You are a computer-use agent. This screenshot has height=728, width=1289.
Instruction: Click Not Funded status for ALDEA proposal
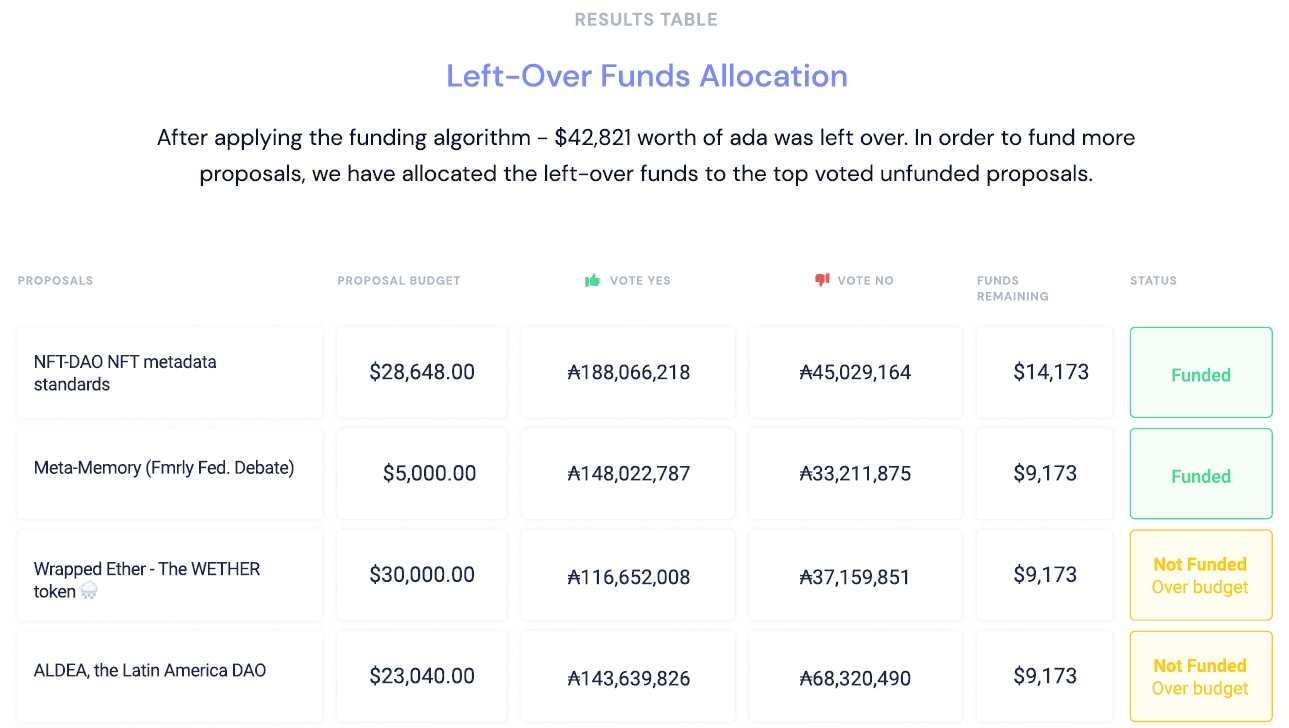[1200, 677]
